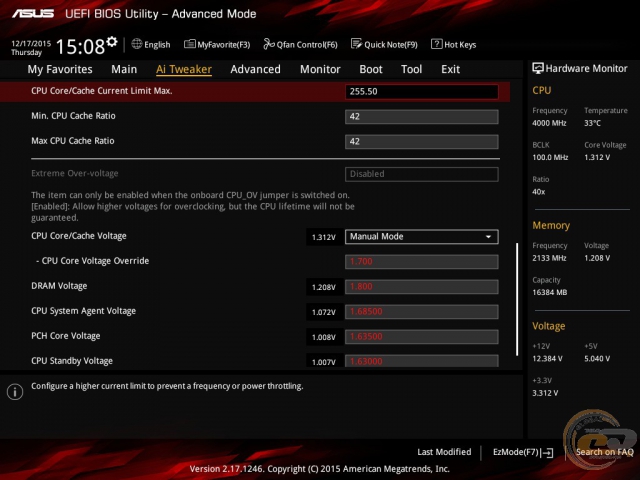Click the Hardware Monitor monitor icon
This screenshot has width=640, height=480.
click(538, 68)
